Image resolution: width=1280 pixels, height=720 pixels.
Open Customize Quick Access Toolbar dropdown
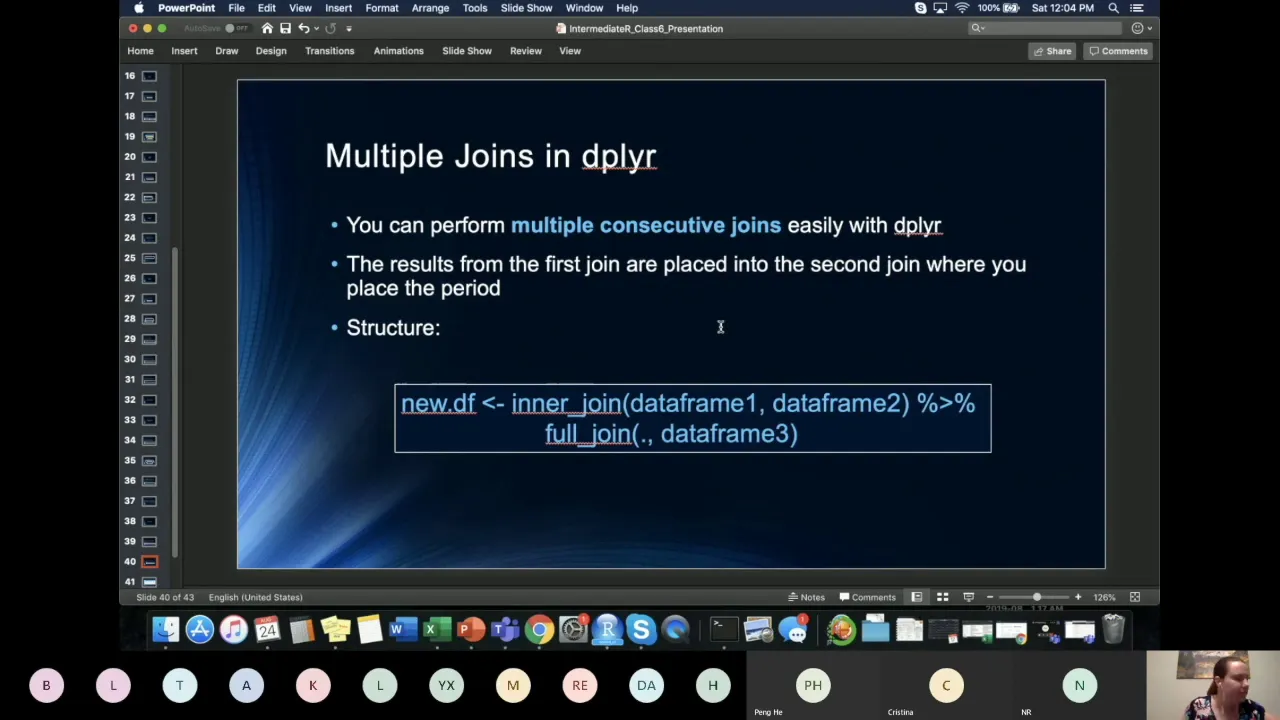[348, 28]
